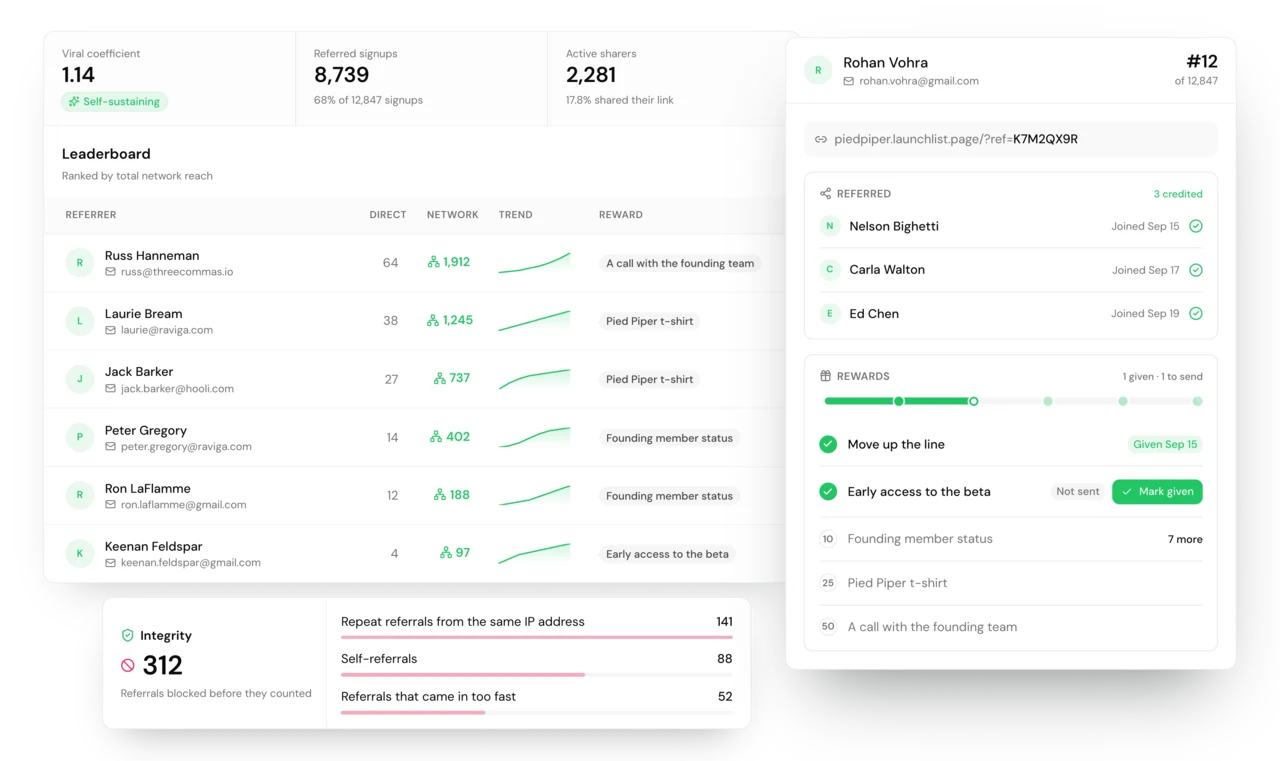Click the 50 badge beside founding team call
Image resolution: width=1280 pixels, height=761 pixels.
click(x=828, y=627)
